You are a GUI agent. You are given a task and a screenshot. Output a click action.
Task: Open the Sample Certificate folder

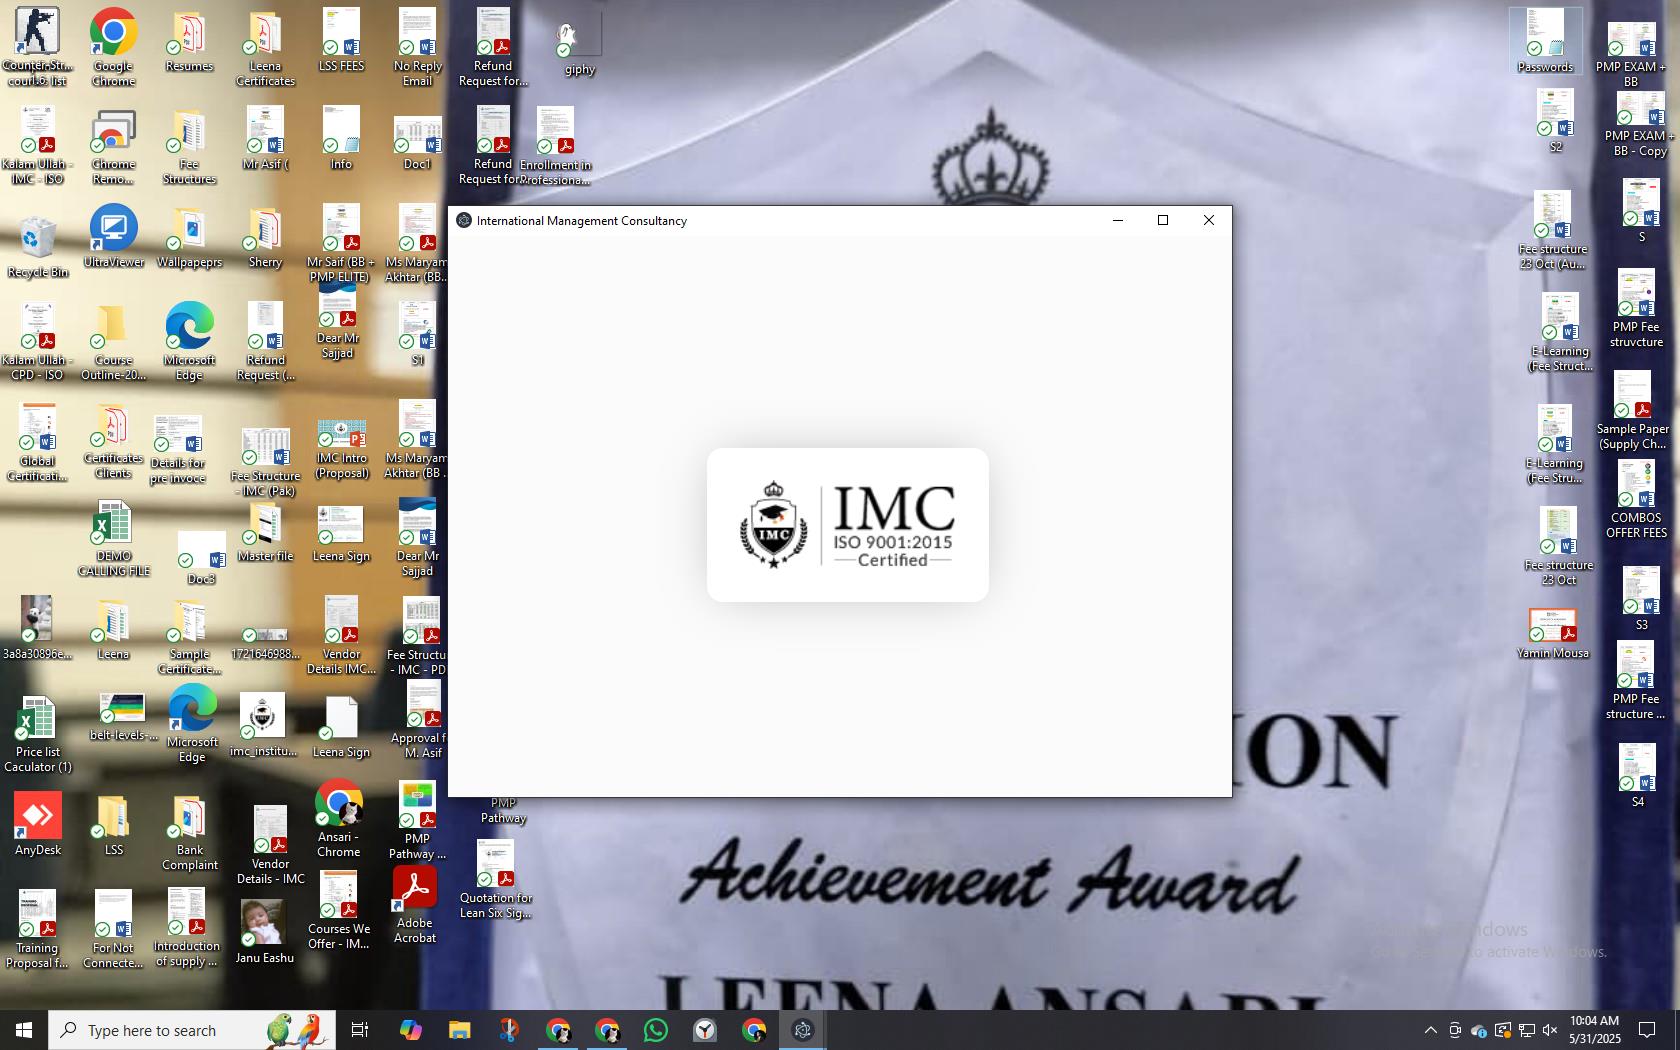point(189,637)
